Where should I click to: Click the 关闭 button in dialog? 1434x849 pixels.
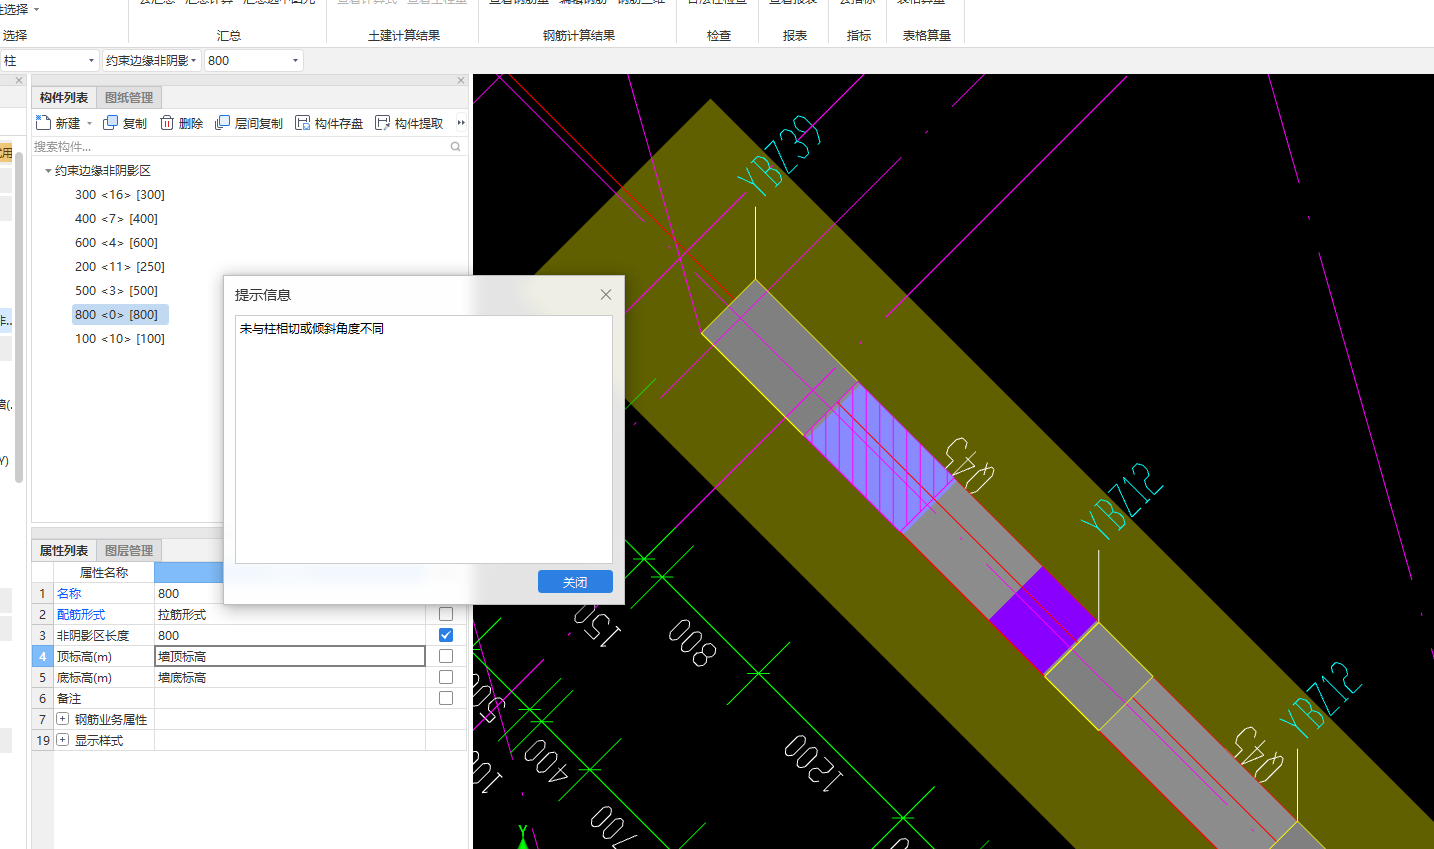[575, 582]
